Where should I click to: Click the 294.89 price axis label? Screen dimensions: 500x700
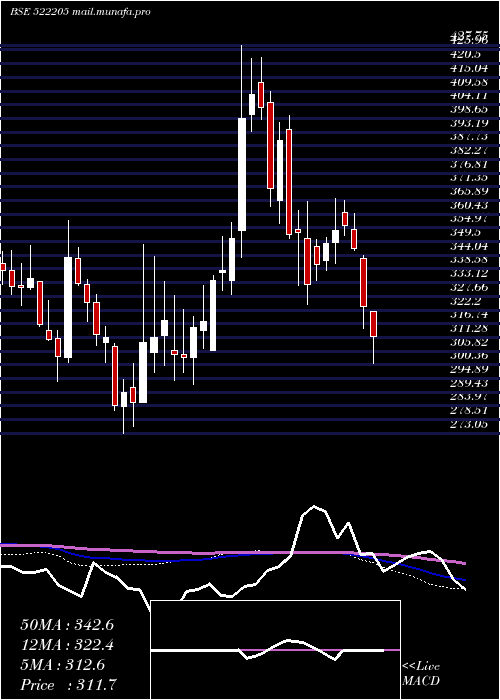pos(469,370)
